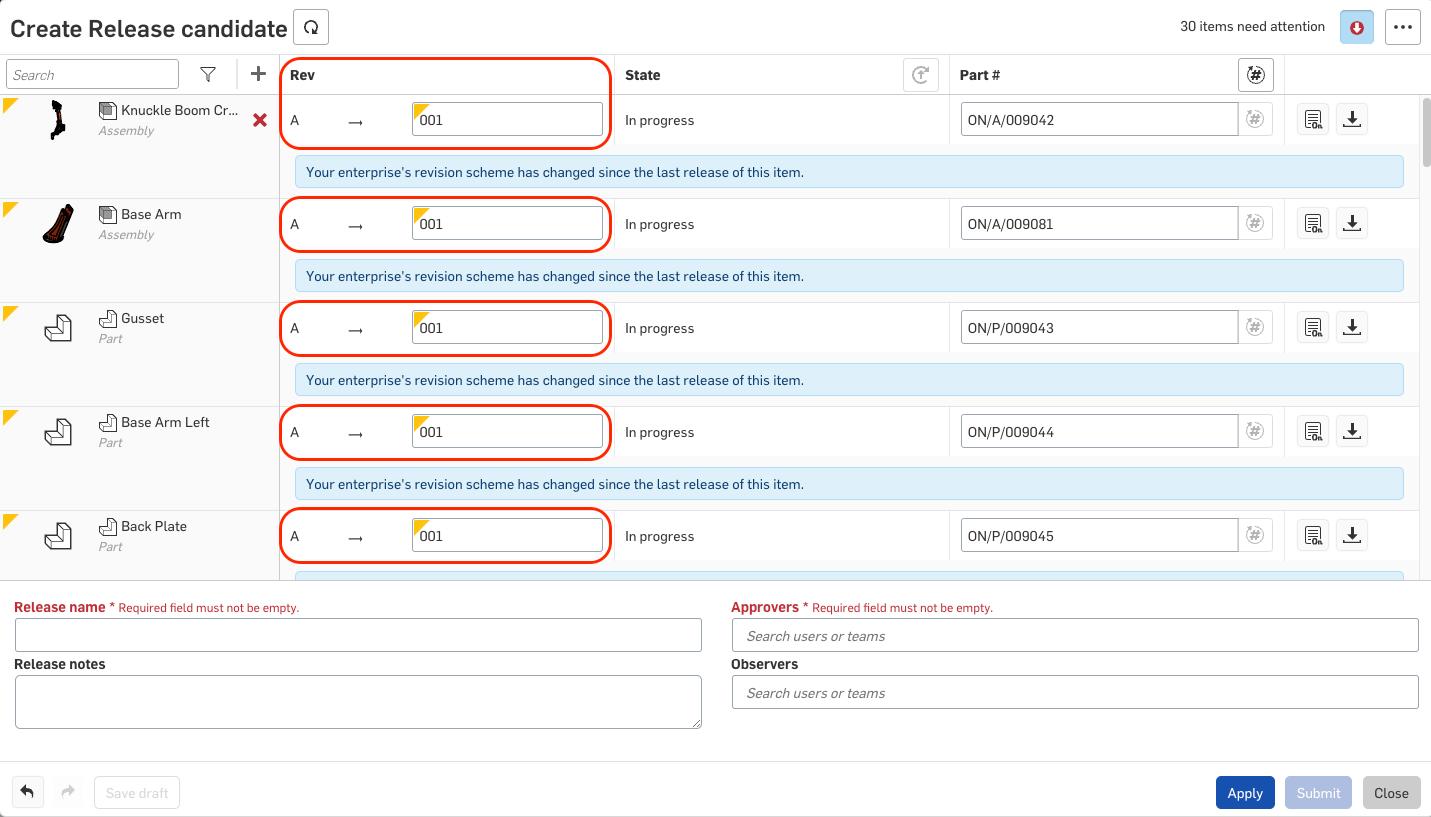Image resolution: width=1431 pixels, height=817 pixels.
Task: Click the Back Plate part thumbnail
Action: point(58,536)
